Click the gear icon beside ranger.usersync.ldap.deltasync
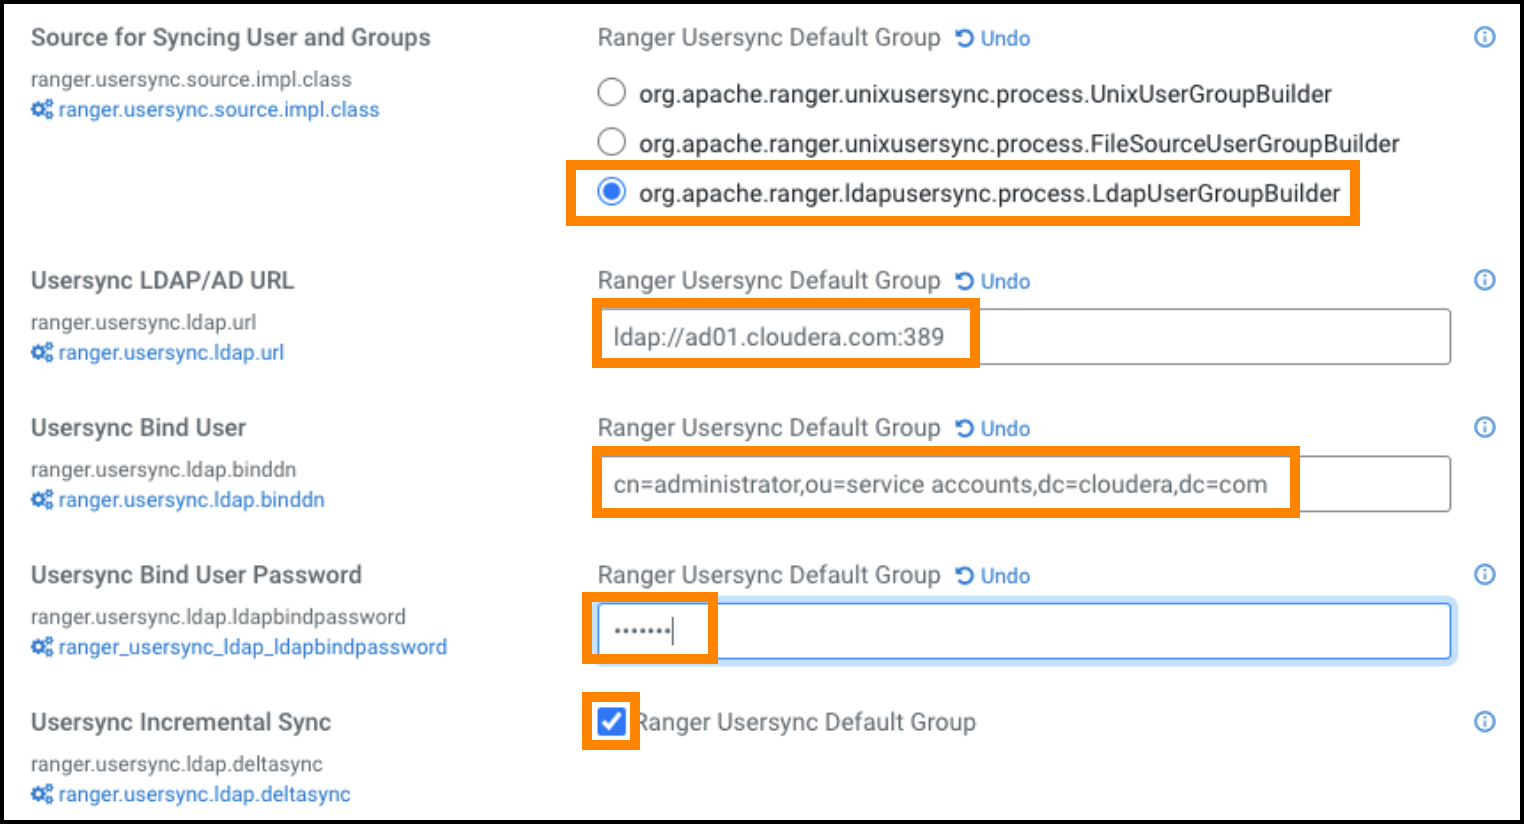1524x824 pixels. (x=39, y=795)
